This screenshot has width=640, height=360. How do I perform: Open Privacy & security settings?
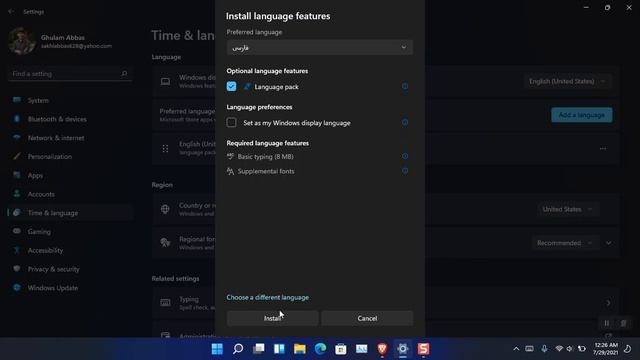70,269
